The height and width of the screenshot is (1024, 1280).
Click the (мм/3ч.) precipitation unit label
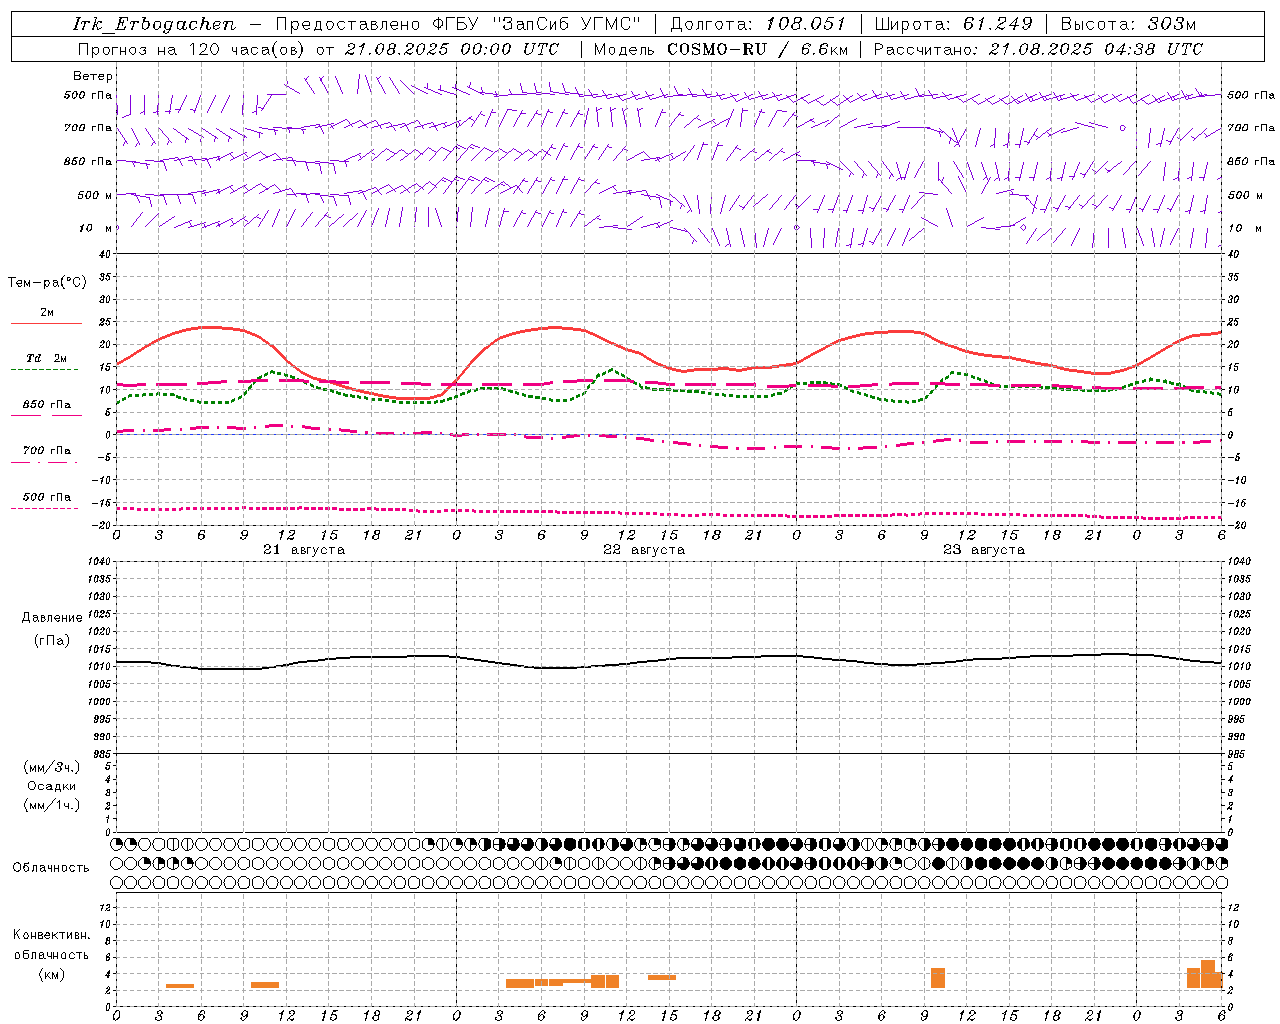pyautogui.click(x=52, y=767)
